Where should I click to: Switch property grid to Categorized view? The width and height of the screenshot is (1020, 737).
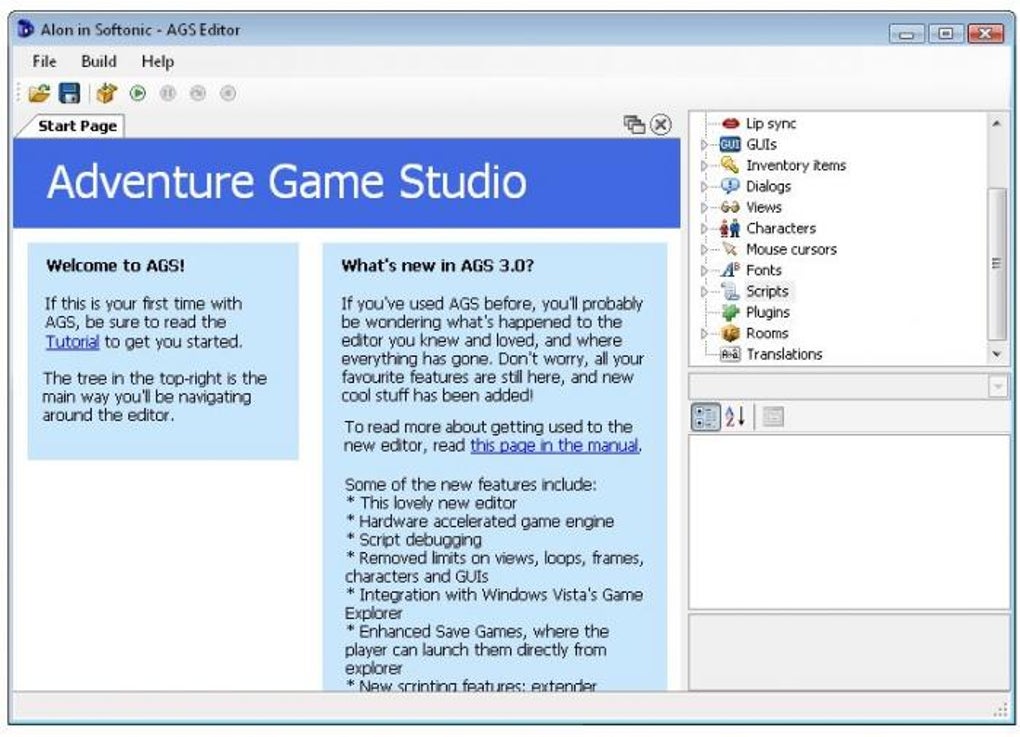(x=706, y=417)
